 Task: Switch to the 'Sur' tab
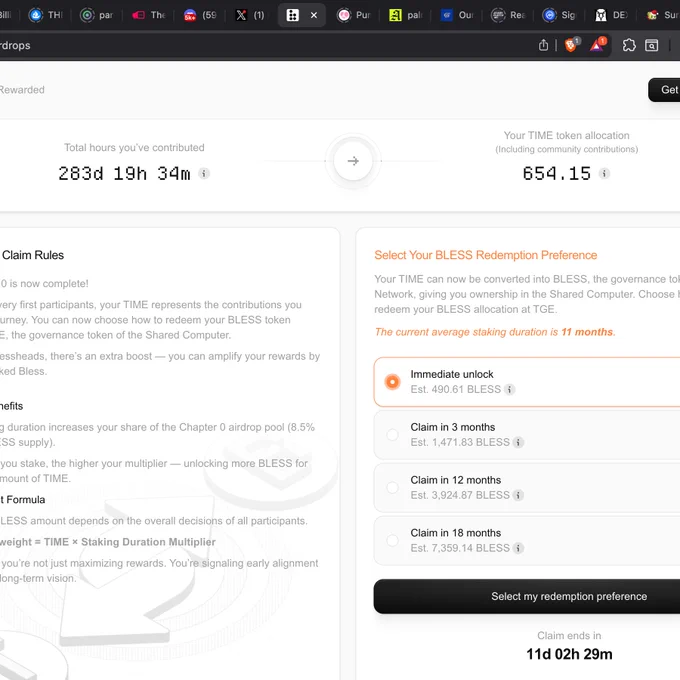click(662, 15)
